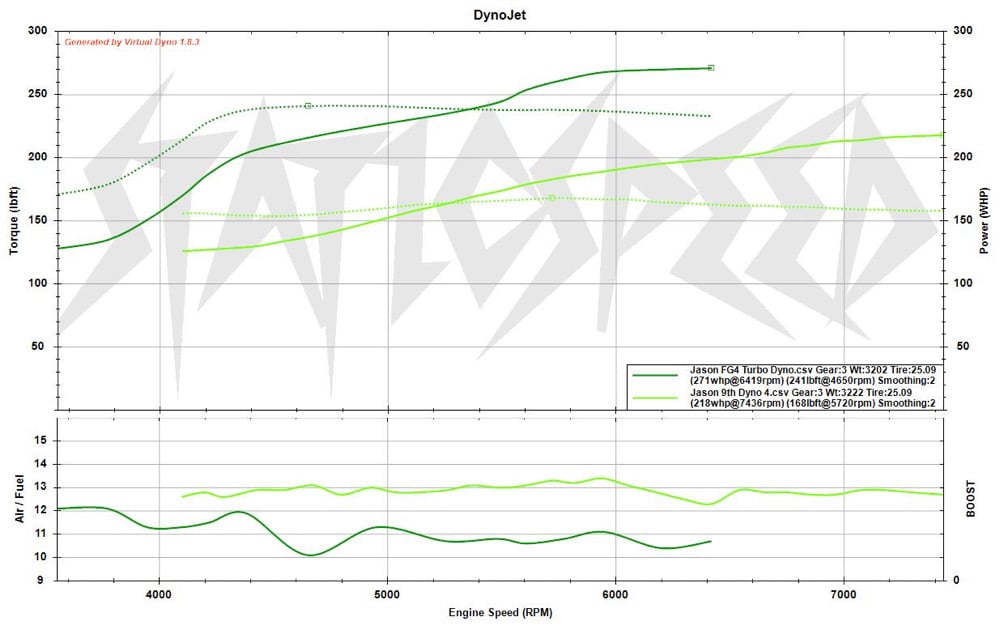Click the Air / Fuel axis label
This screenshot has width=1000, height=626.
(15, 497)
